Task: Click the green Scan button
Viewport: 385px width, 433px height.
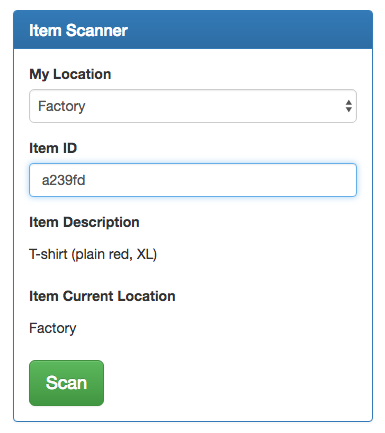Action: click(x=66, y=383)
